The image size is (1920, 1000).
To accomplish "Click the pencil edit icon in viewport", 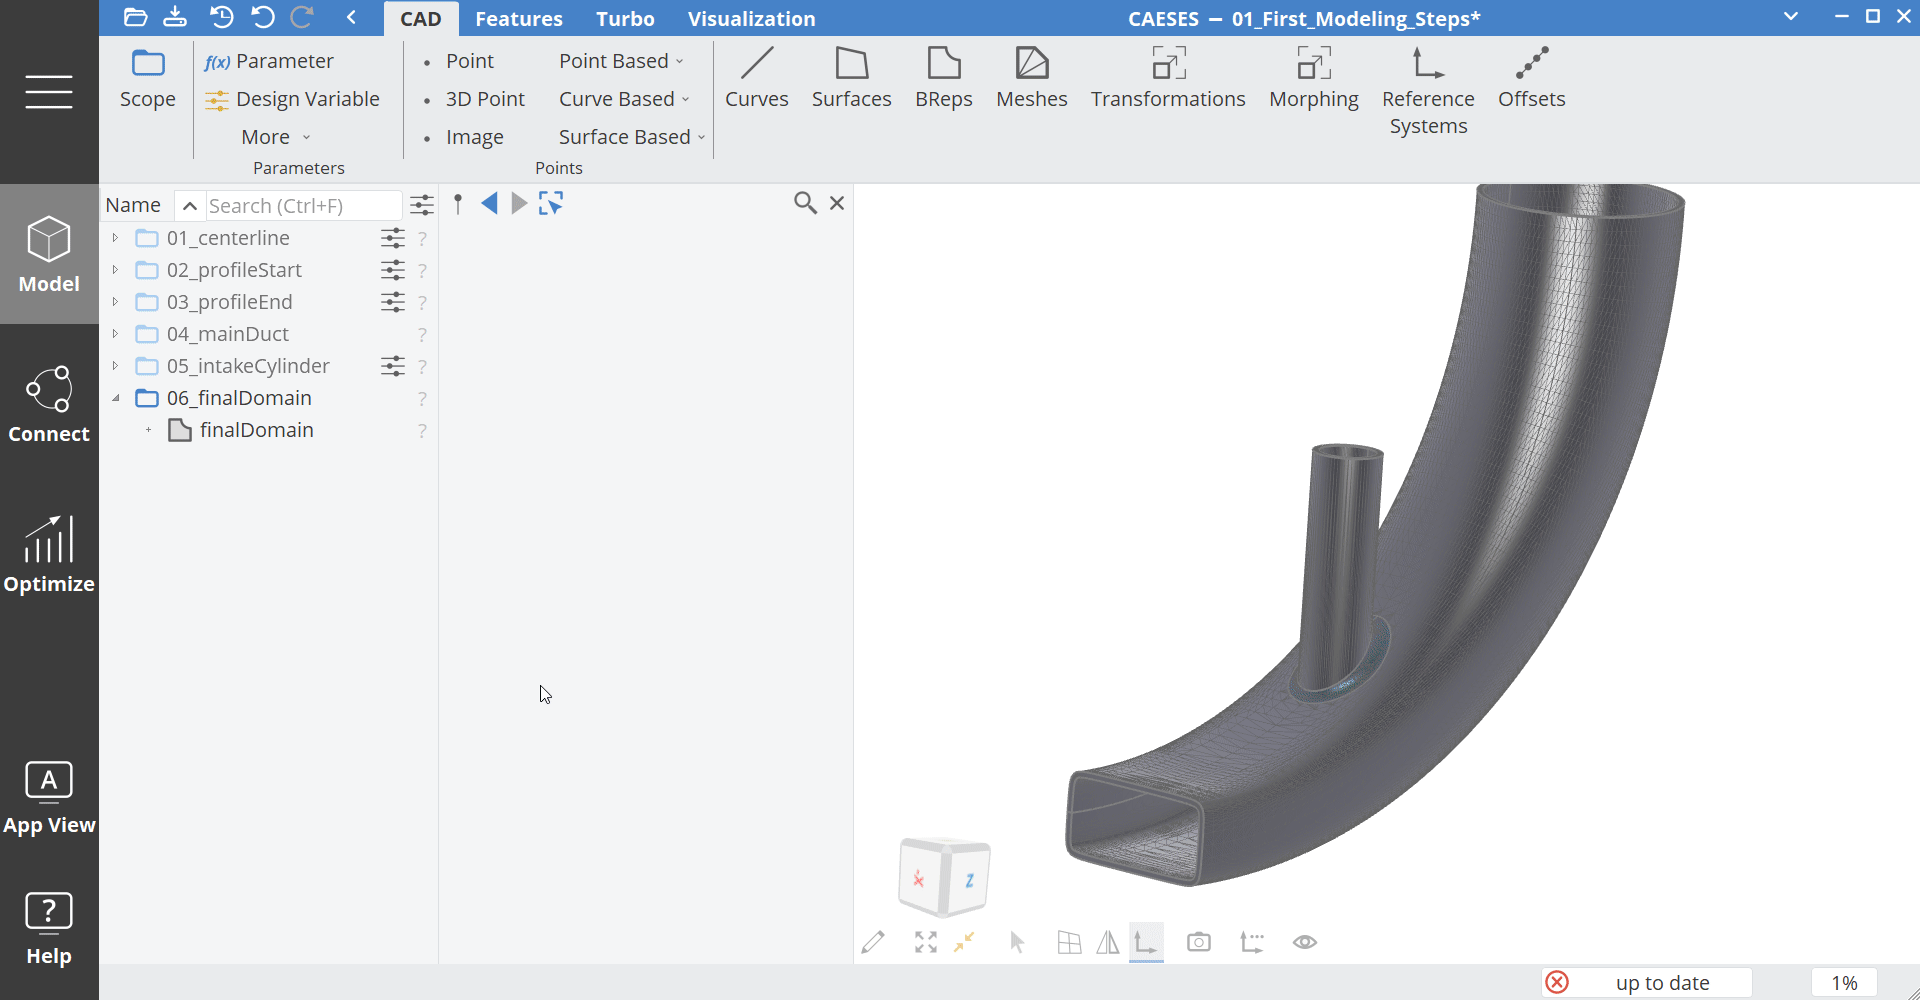I will pos(873,942).
